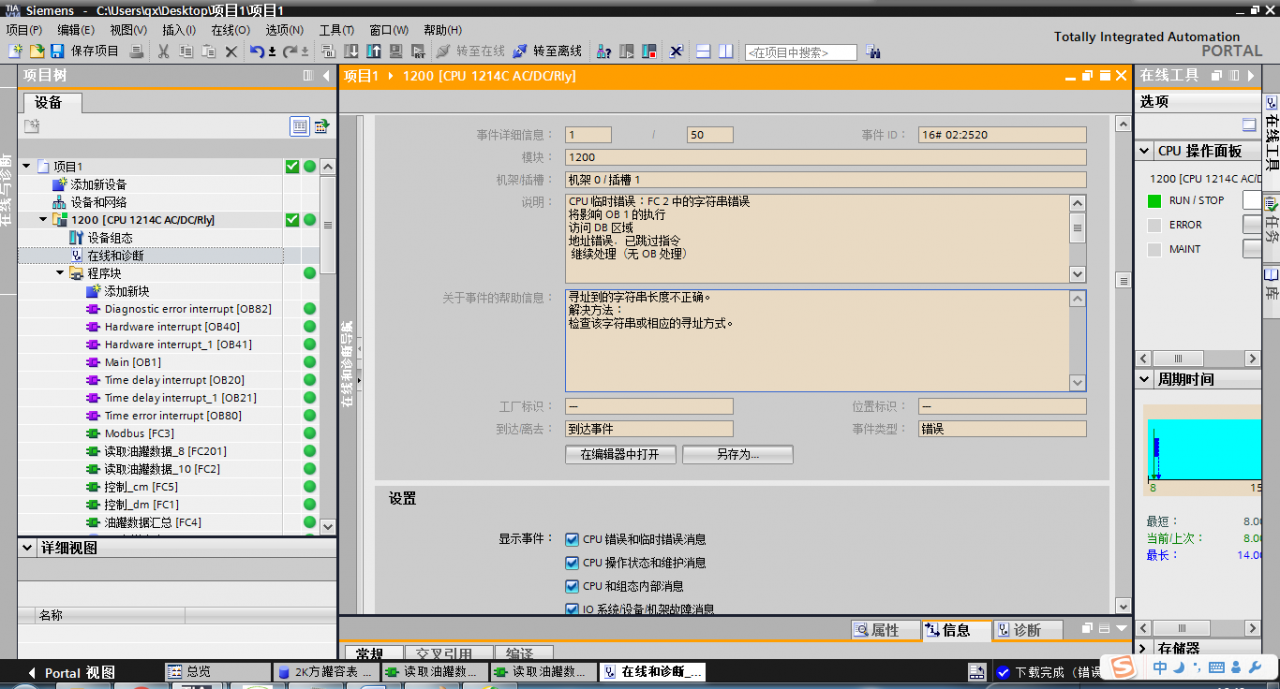
Task: Click the 设备和网络 network icon
Action: tap(59, 202)
